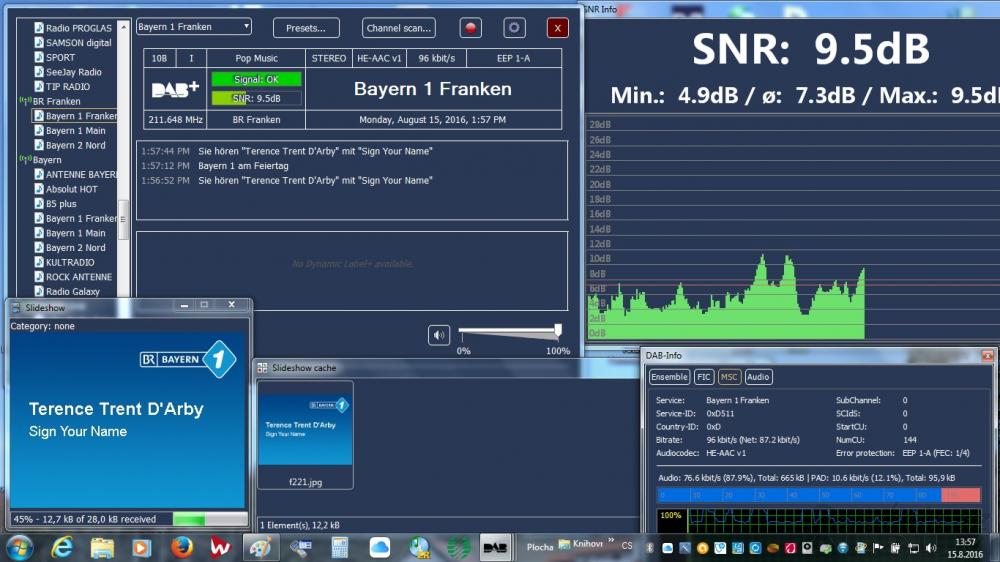This screenshot has height=562, width=1000.
Task: Open the Plocha desktop toolbar
Action: tap(540, 547)
